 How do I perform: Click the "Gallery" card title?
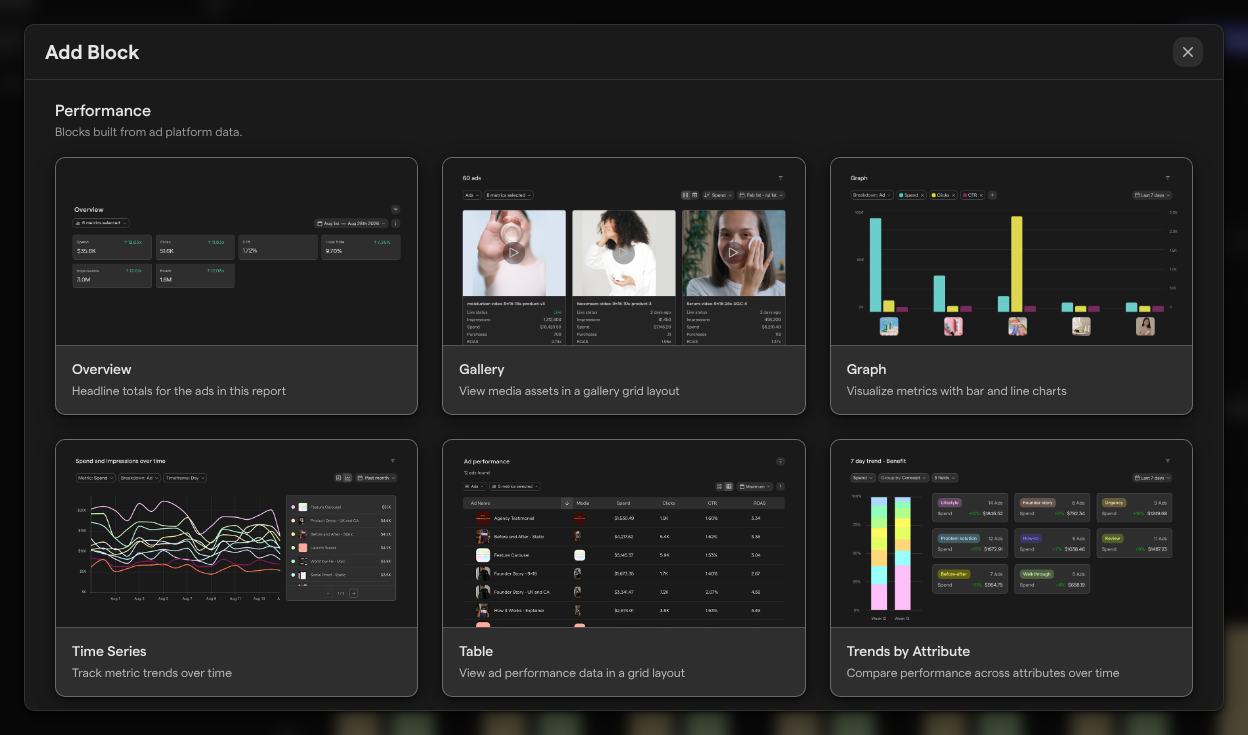click(482, 369)
